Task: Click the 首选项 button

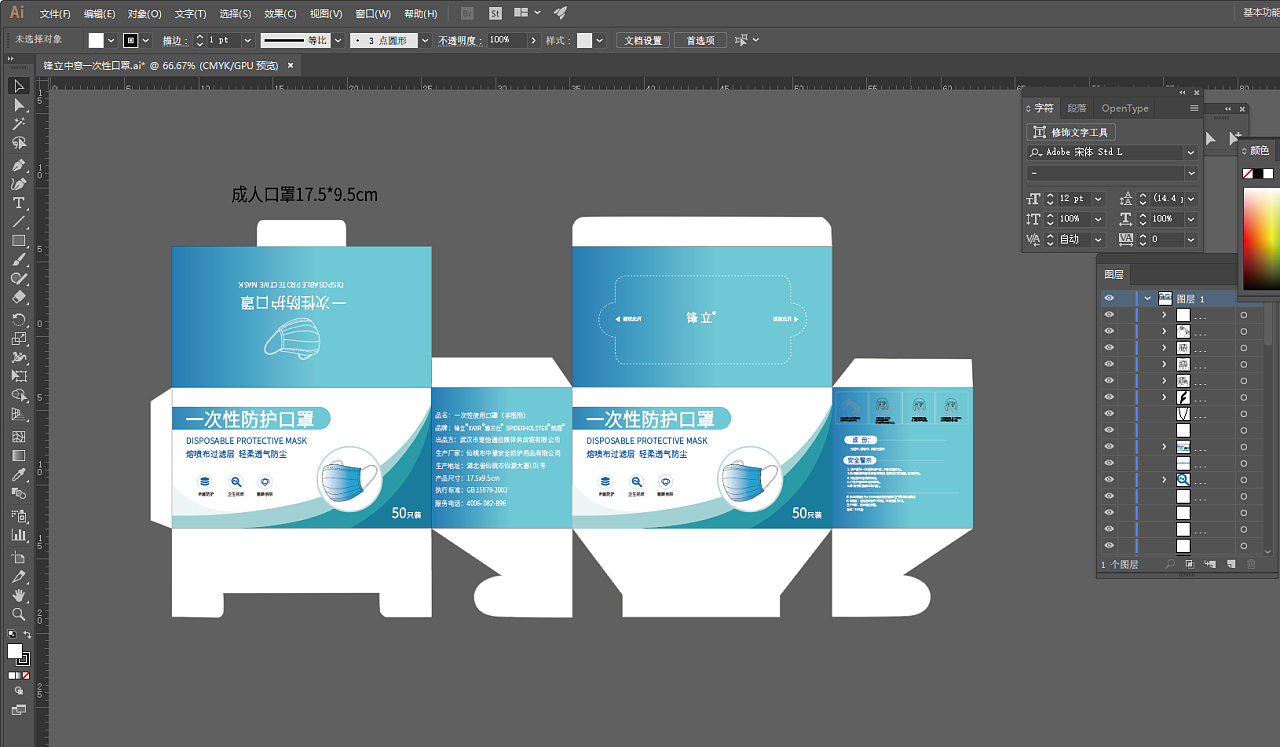Action: point(700,40)
